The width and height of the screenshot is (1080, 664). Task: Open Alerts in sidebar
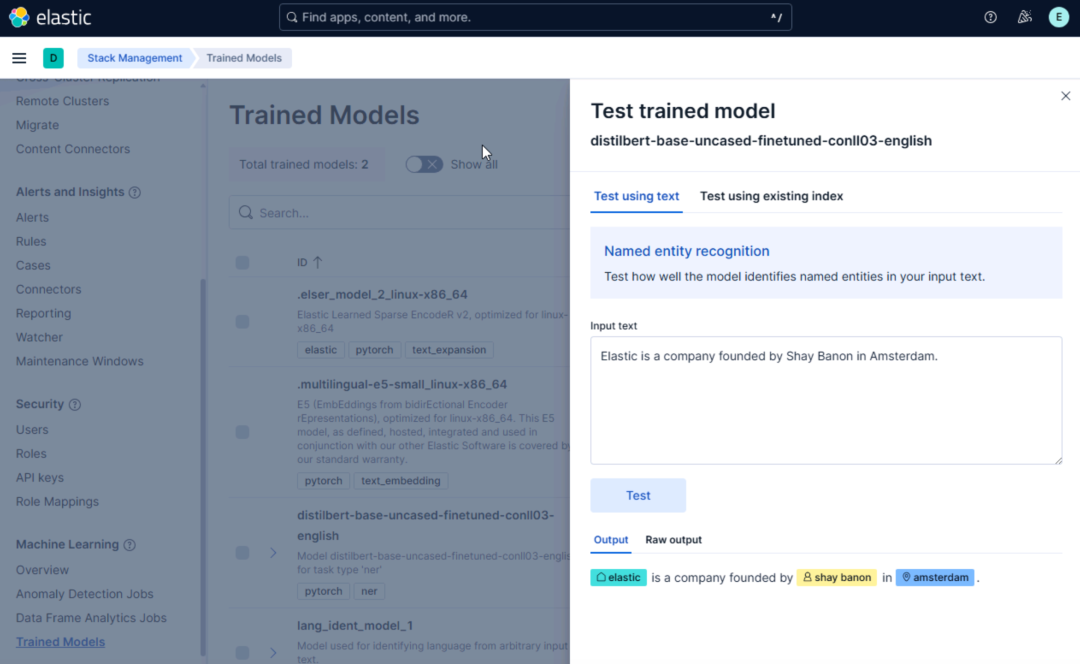(32, 218)
